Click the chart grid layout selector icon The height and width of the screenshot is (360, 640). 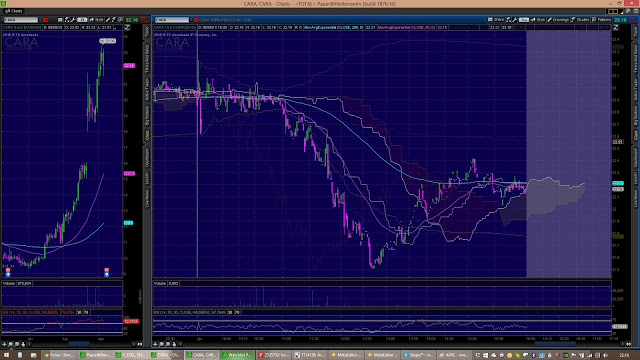tap(613, 11)
